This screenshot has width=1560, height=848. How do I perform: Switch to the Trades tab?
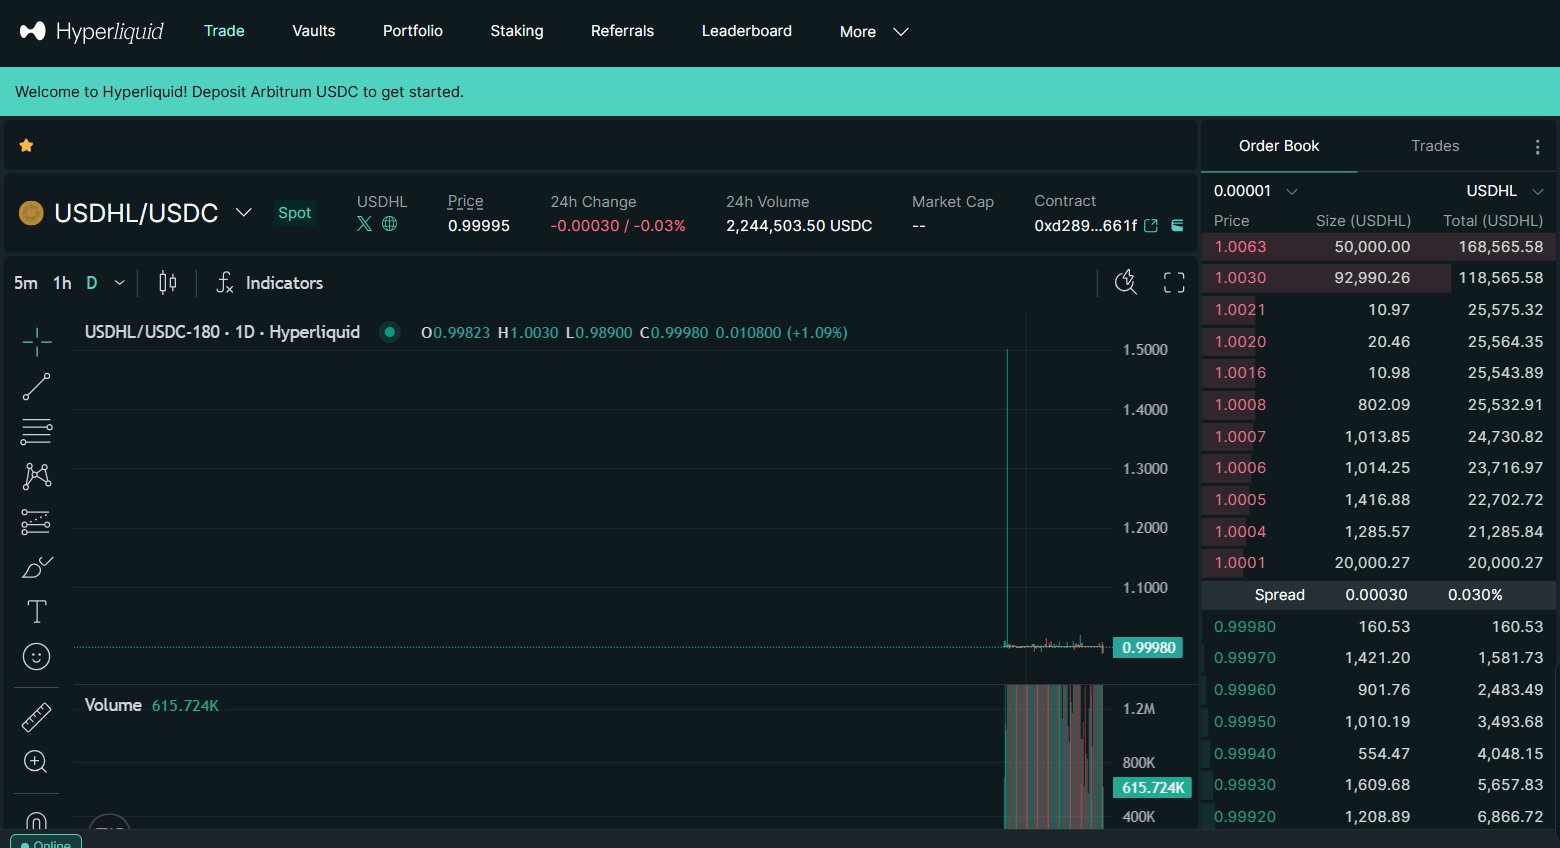click(x=1434, y=146)
